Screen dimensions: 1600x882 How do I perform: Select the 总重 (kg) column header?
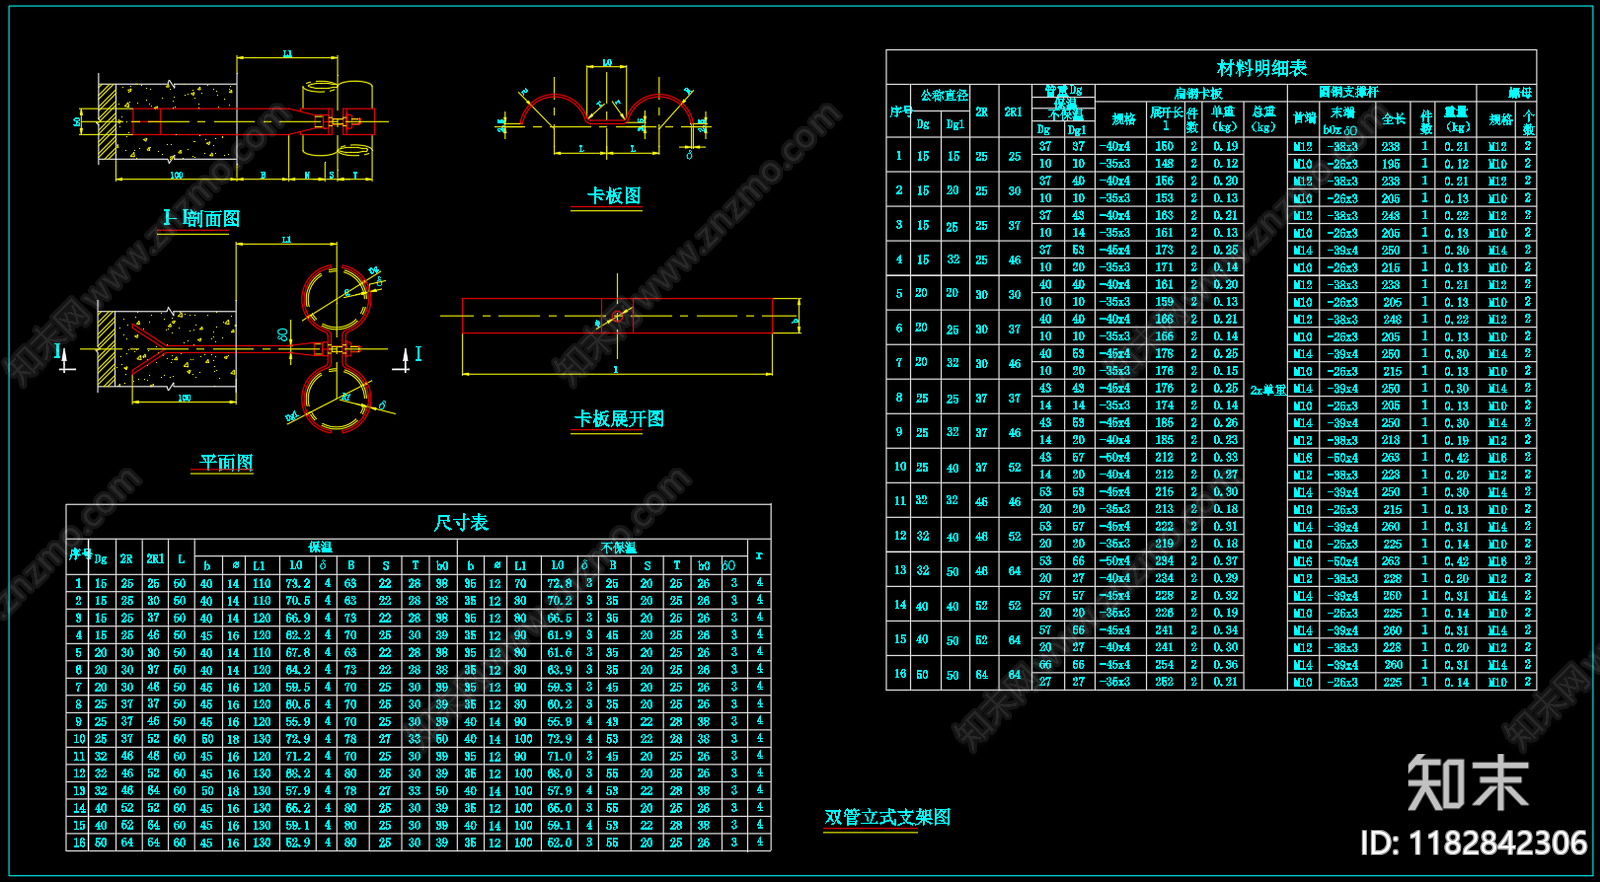[1264, 119]
